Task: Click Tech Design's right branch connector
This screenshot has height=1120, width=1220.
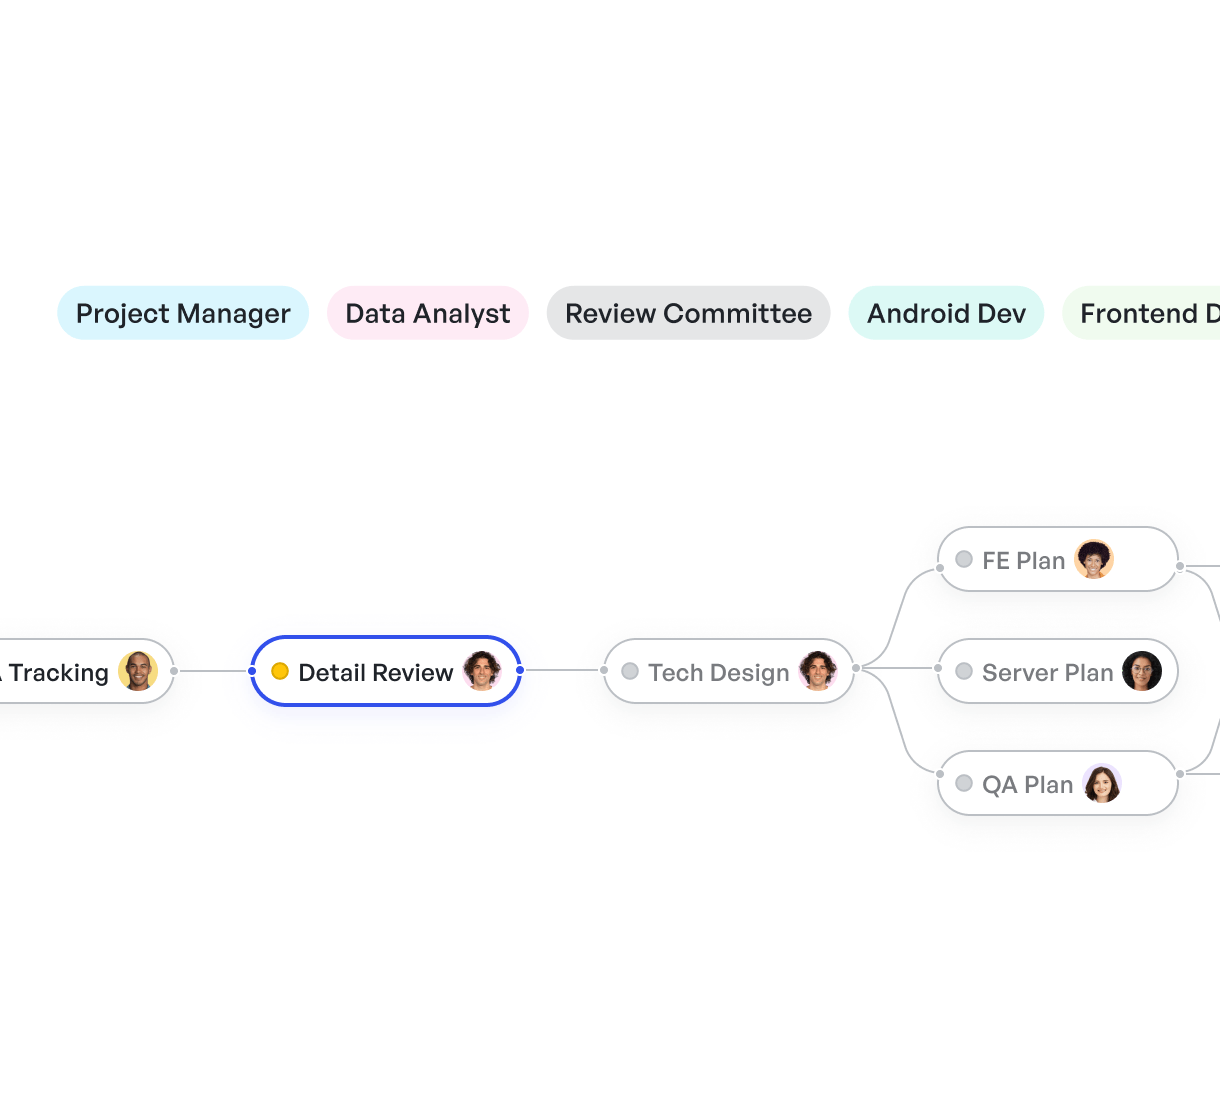Action: [856, 668]
